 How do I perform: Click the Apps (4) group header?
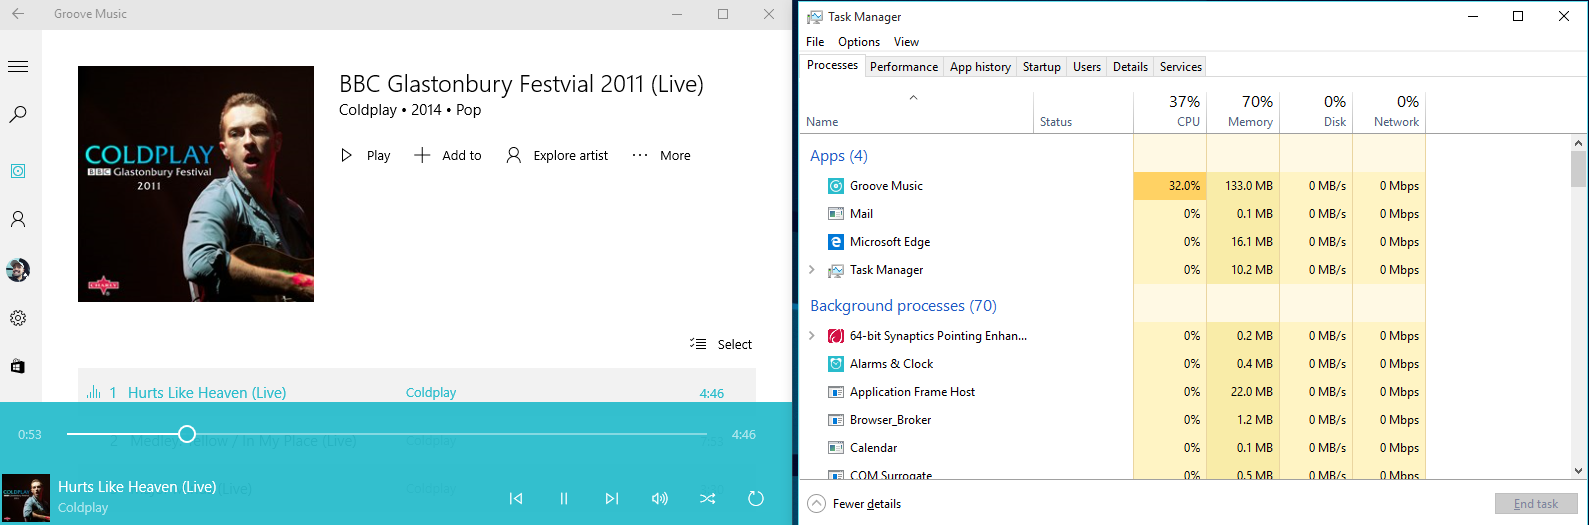pos(839,156)
